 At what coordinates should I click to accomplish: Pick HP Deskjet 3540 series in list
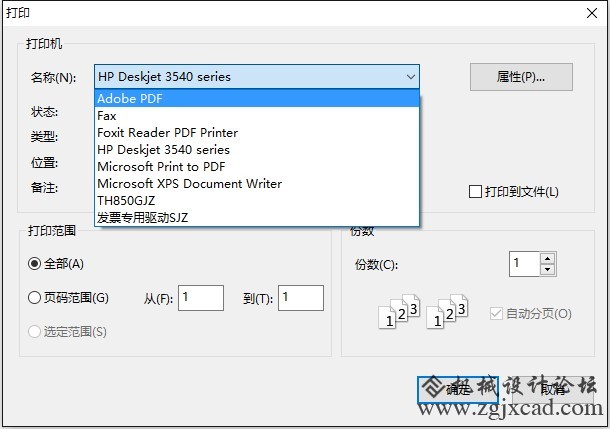(257, 150)
